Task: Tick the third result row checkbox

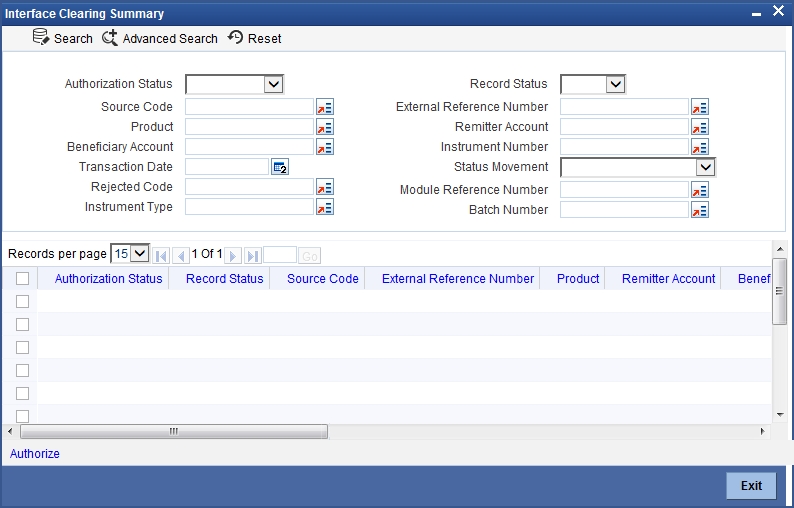Action: [22, 347]
